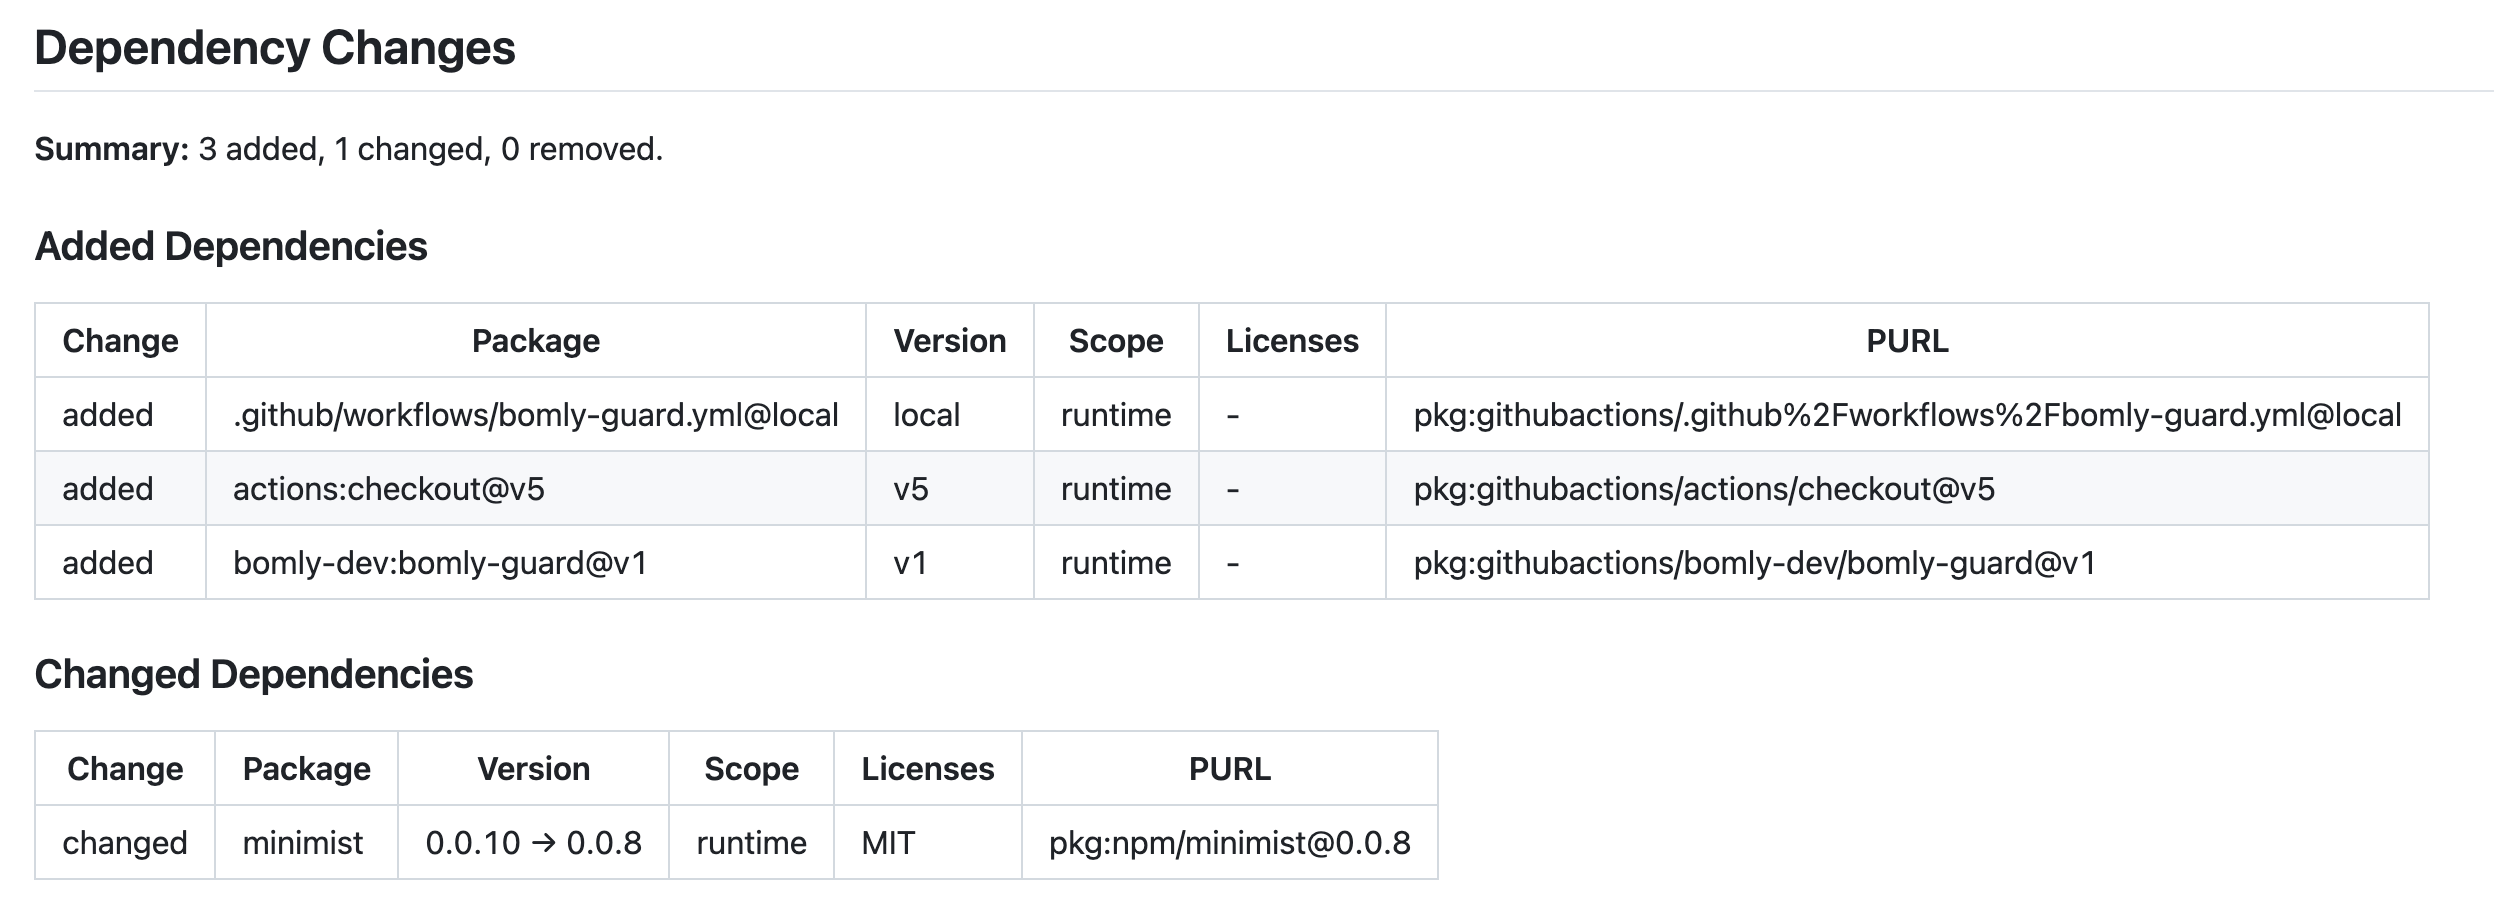Click 'PURL' header in Changed Dependencies table
Image resolution: width=2494 pixels, height=900 pixels.
(x=1230, y=769)
